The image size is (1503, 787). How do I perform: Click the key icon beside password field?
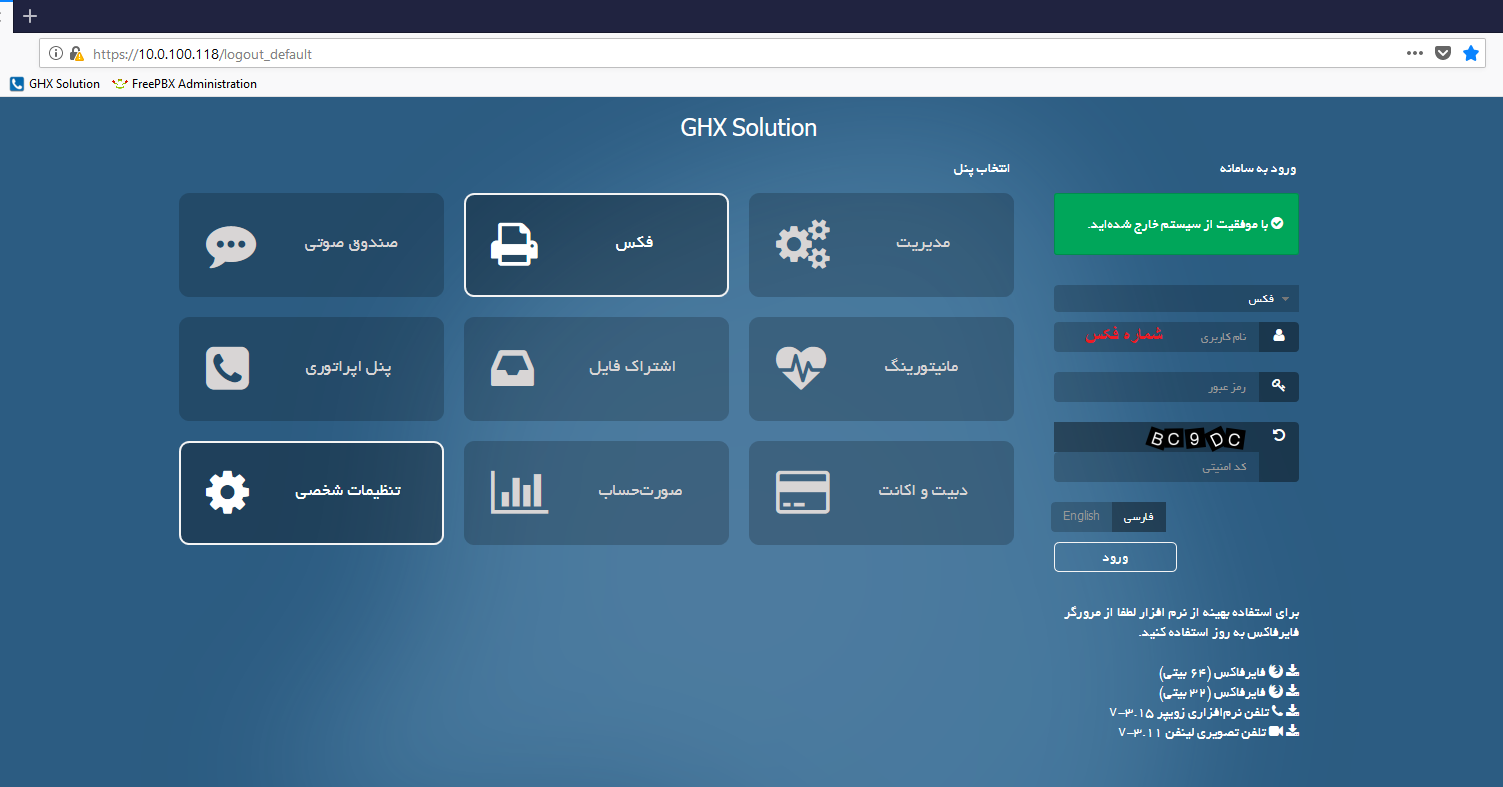tap(1279, 386)
